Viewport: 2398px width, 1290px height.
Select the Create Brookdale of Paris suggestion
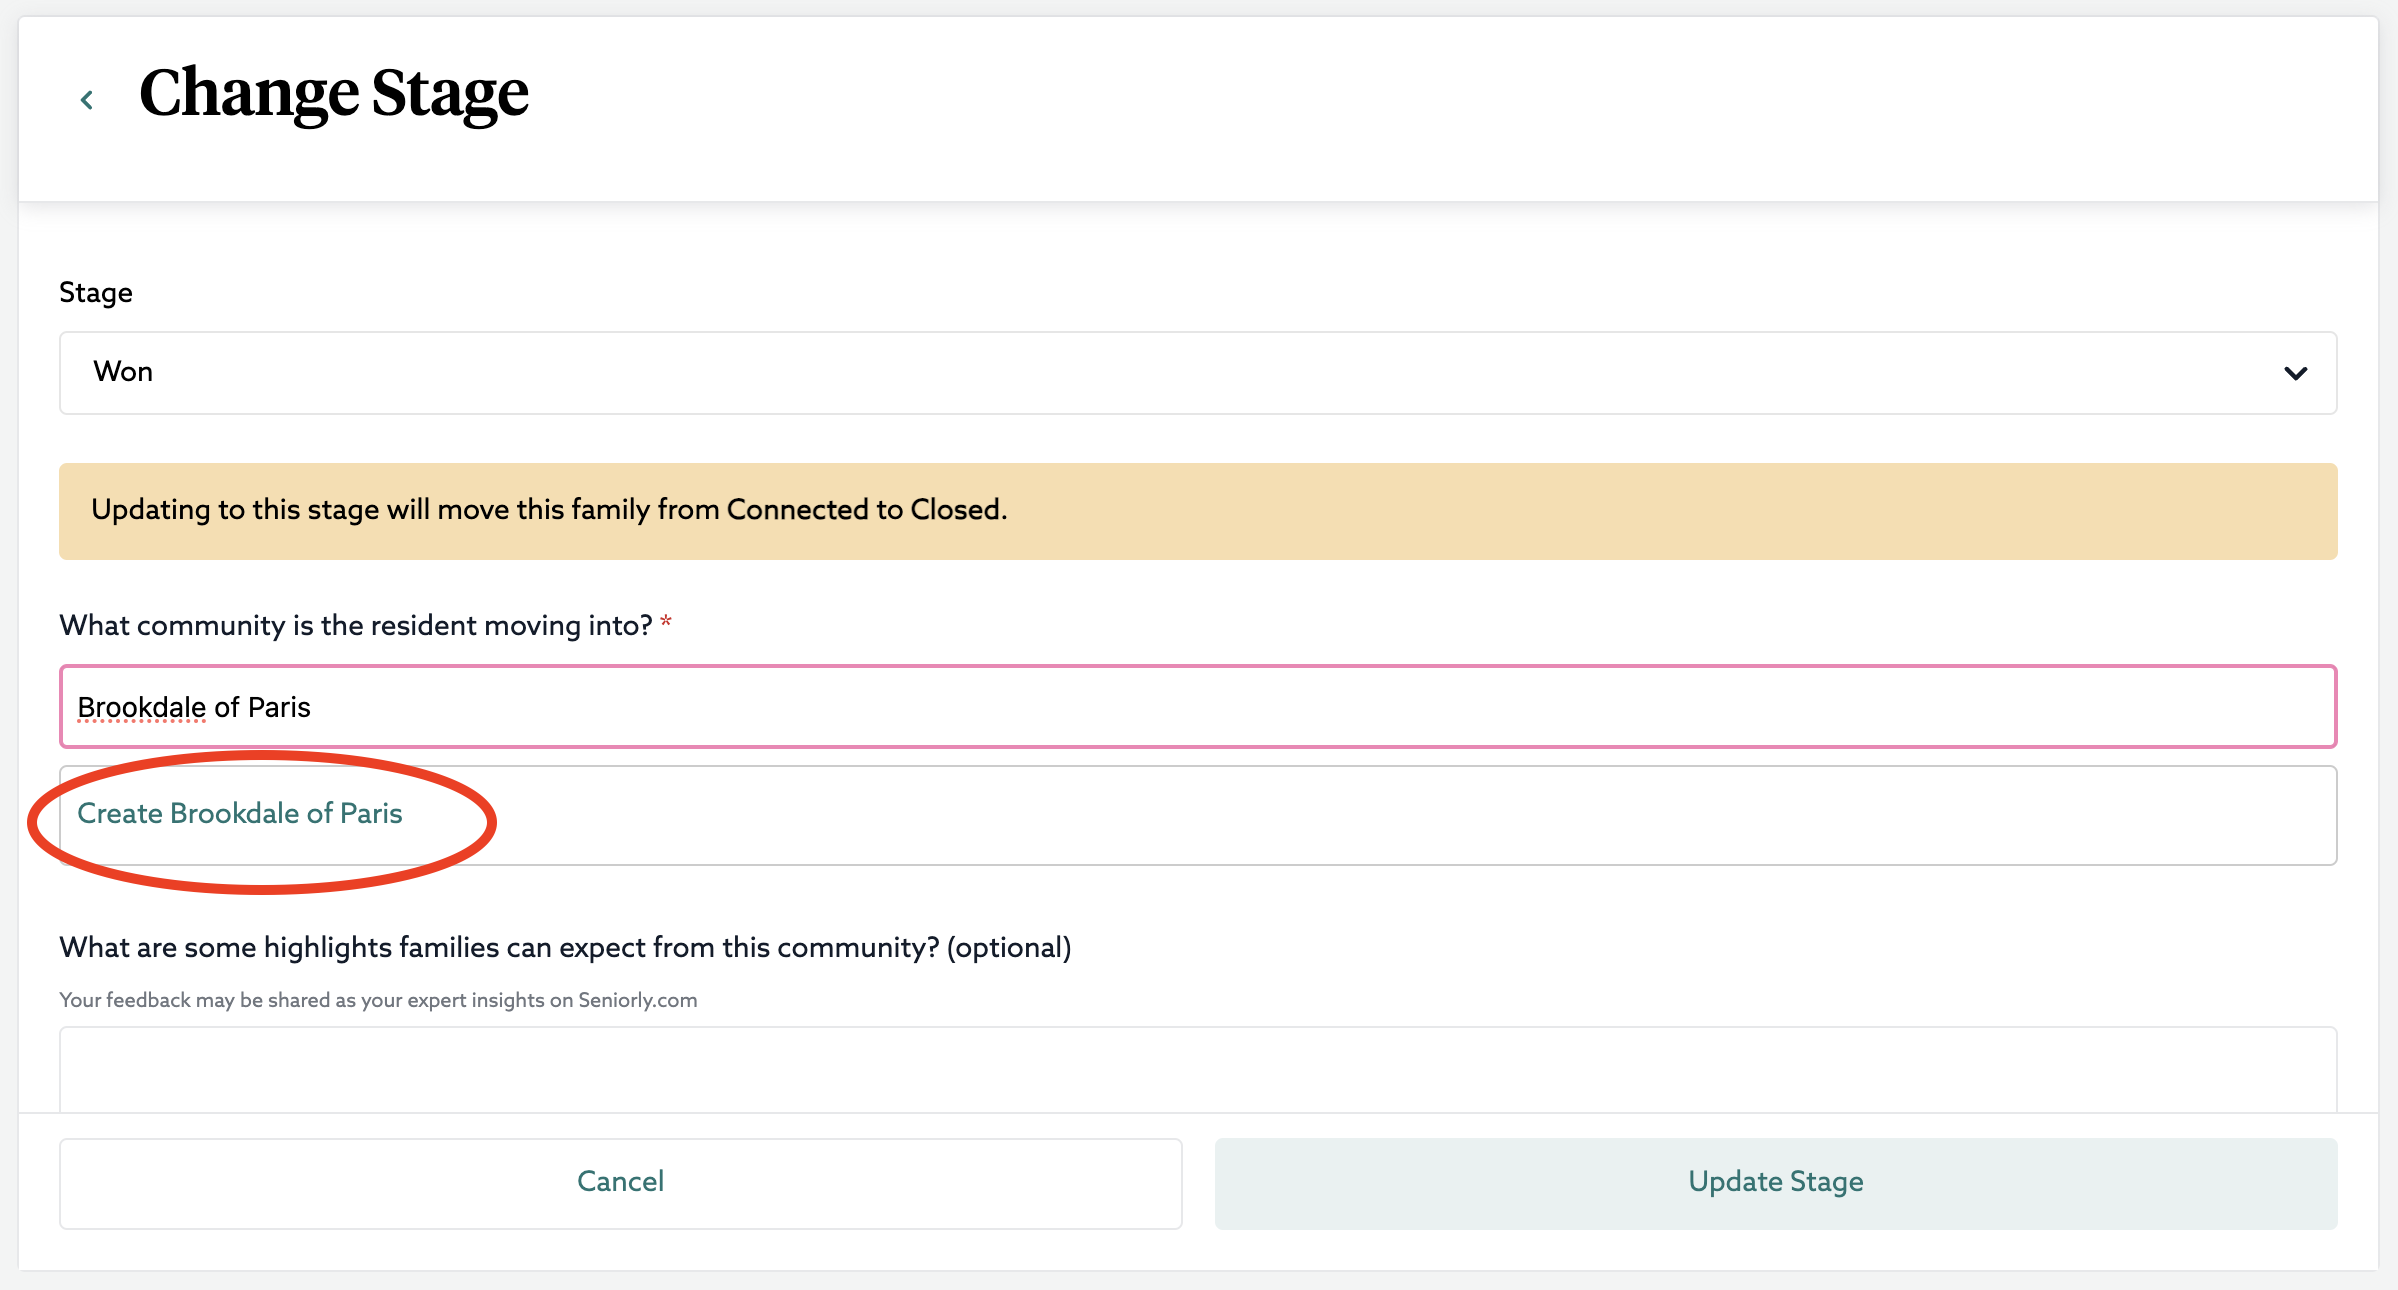pyautogui.click(x=240, y=814)
